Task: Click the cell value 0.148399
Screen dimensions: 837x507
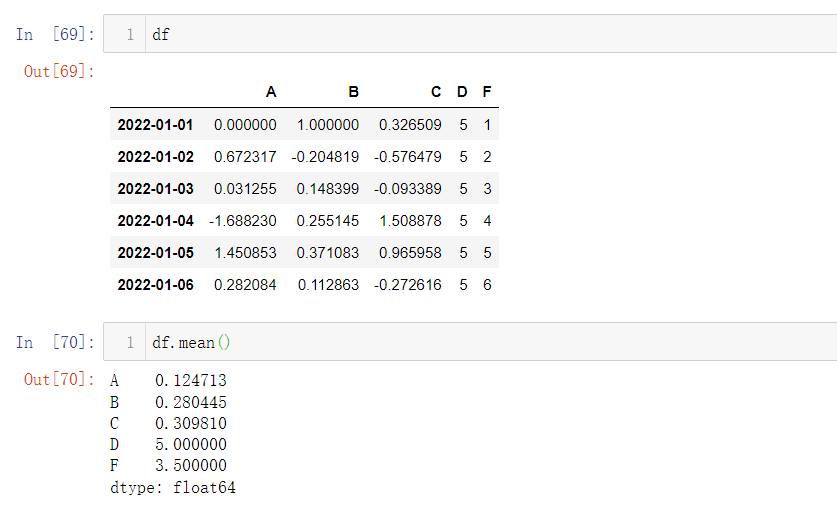Action: click(x=328, y=188)
